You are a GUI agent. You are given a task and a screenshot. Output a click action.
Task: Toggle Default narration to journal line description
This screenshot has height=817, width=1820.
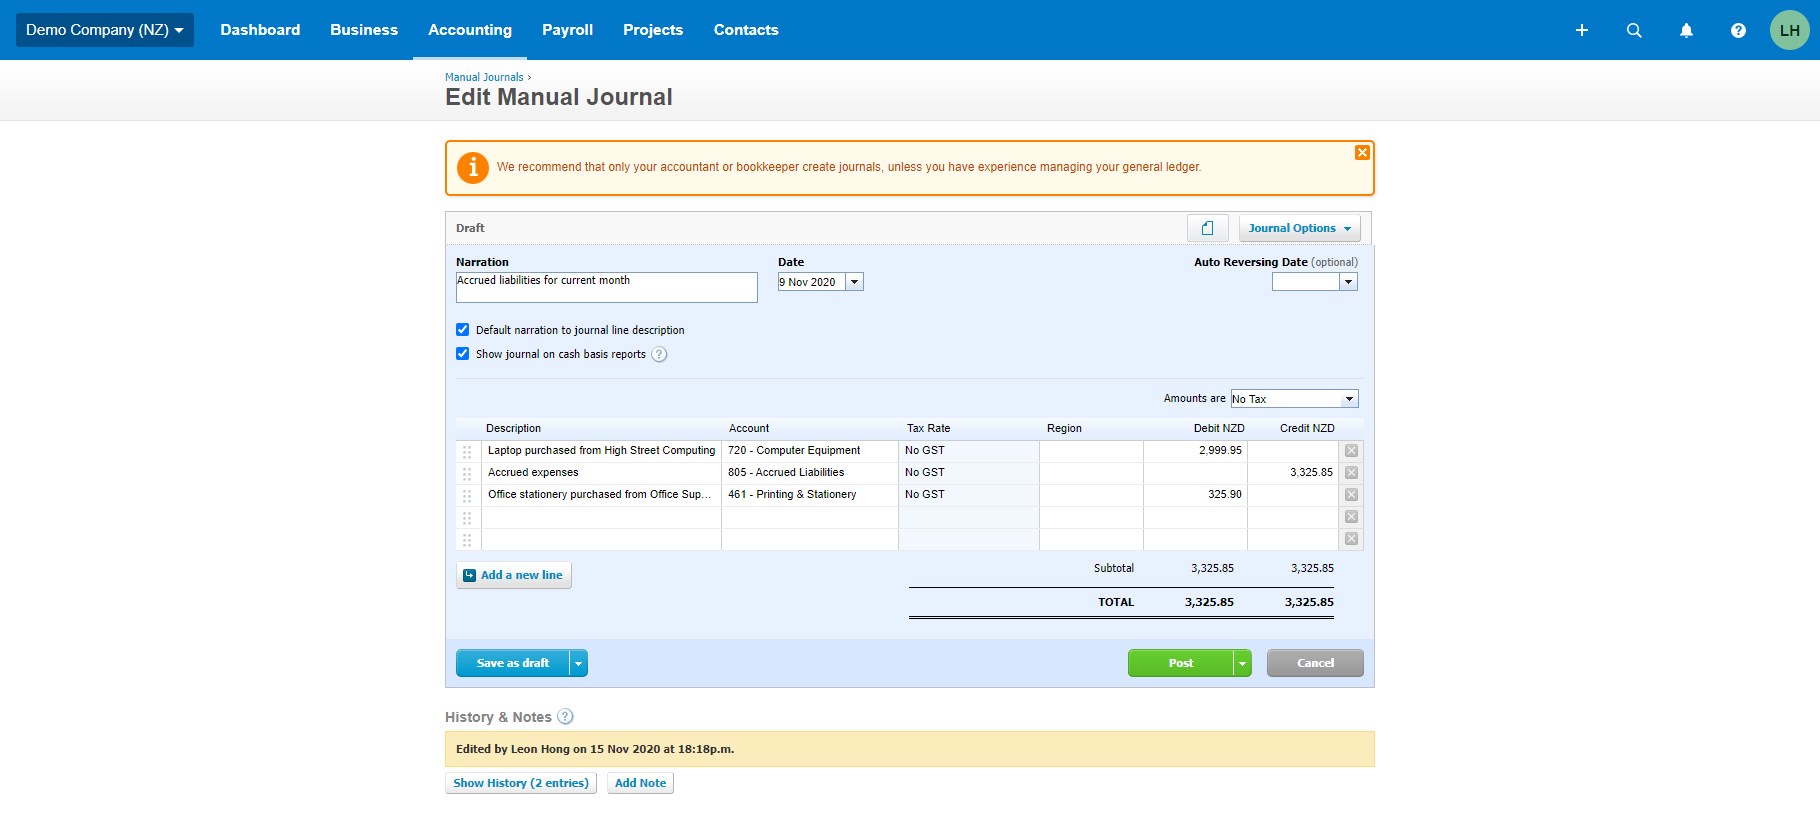(462, 330)
